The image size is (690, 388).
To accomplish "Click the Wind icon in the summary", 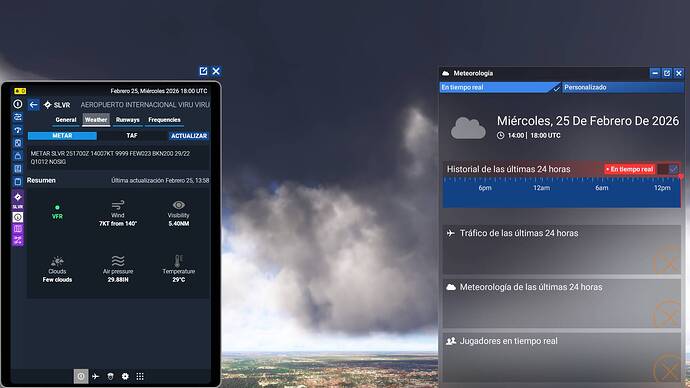I will pos(118,205).
